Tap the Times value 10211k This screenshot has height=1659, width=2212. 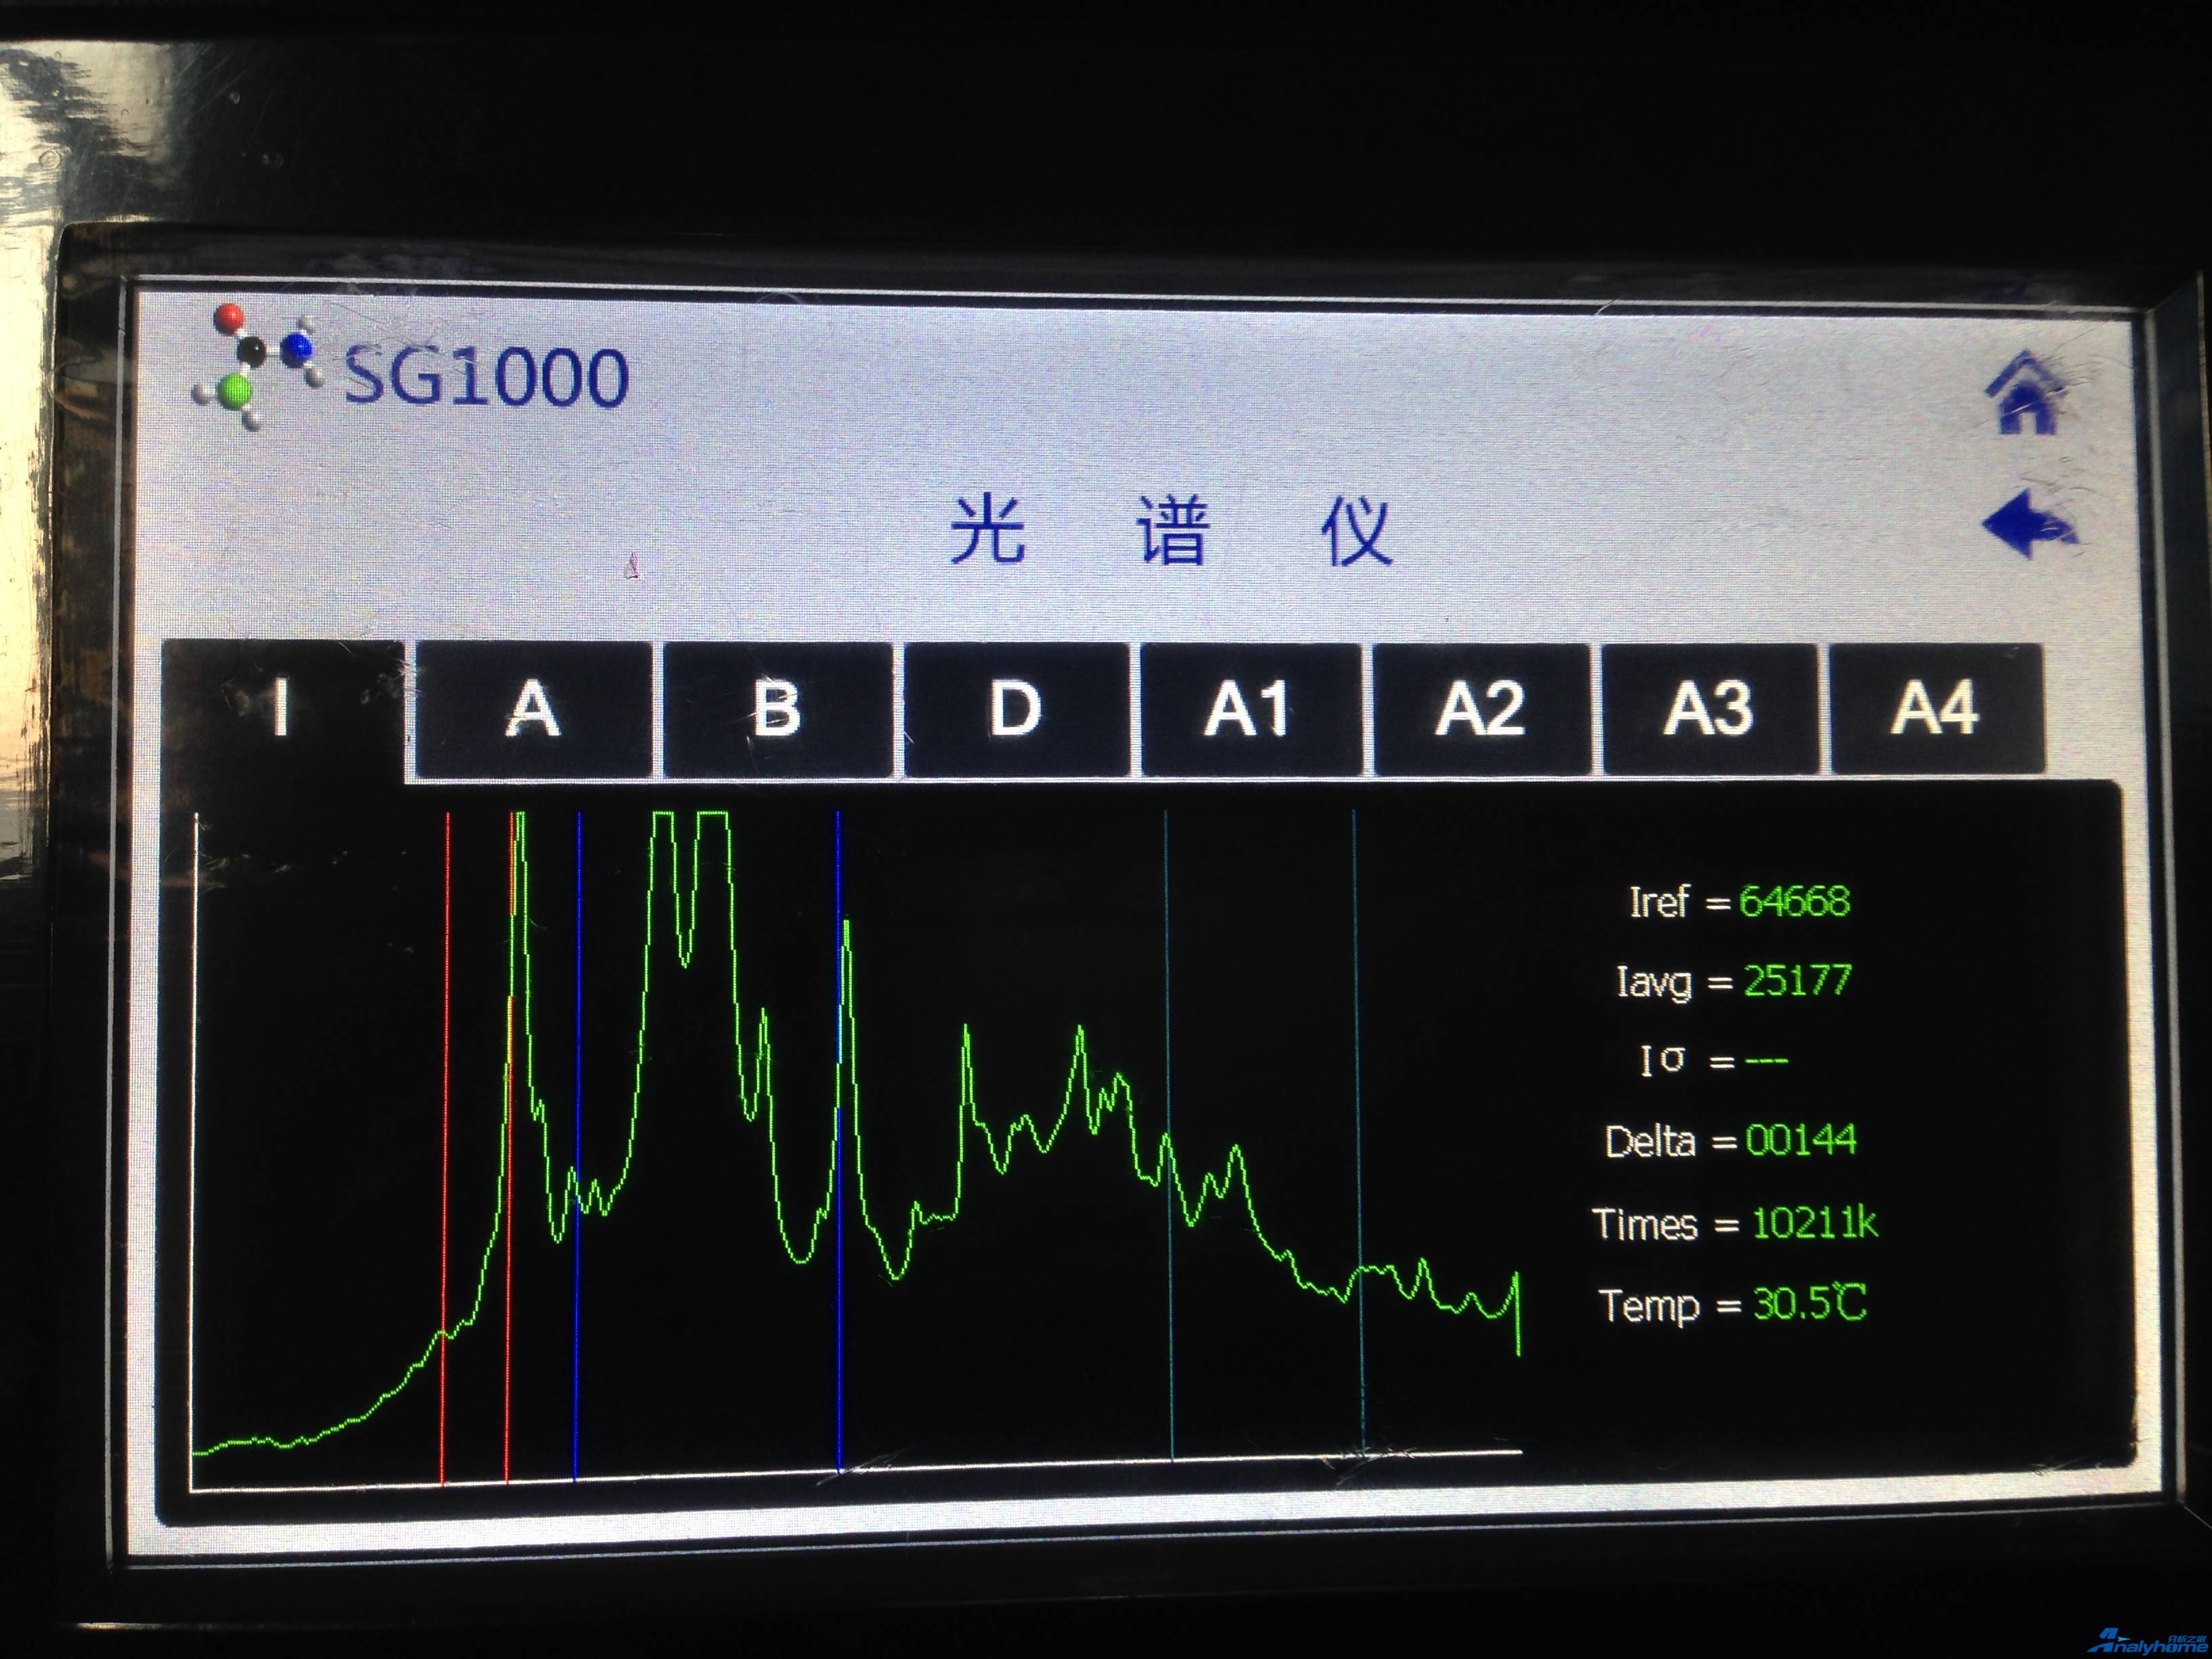pyautogui.click(x=1815, y=1223)
